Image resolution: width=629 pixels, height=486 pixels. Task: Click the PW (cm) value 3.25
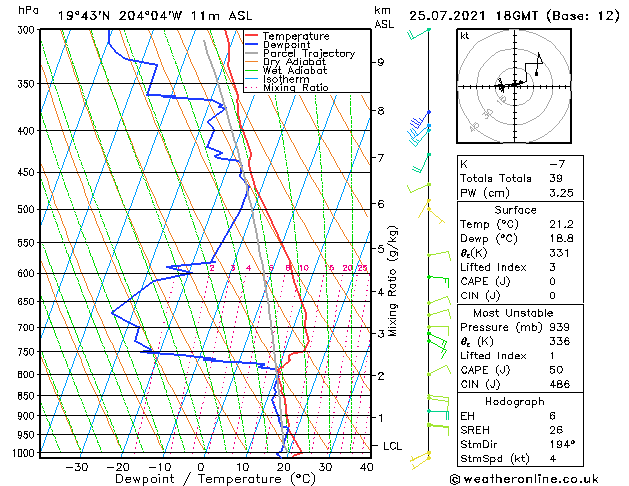pos(561,193)
